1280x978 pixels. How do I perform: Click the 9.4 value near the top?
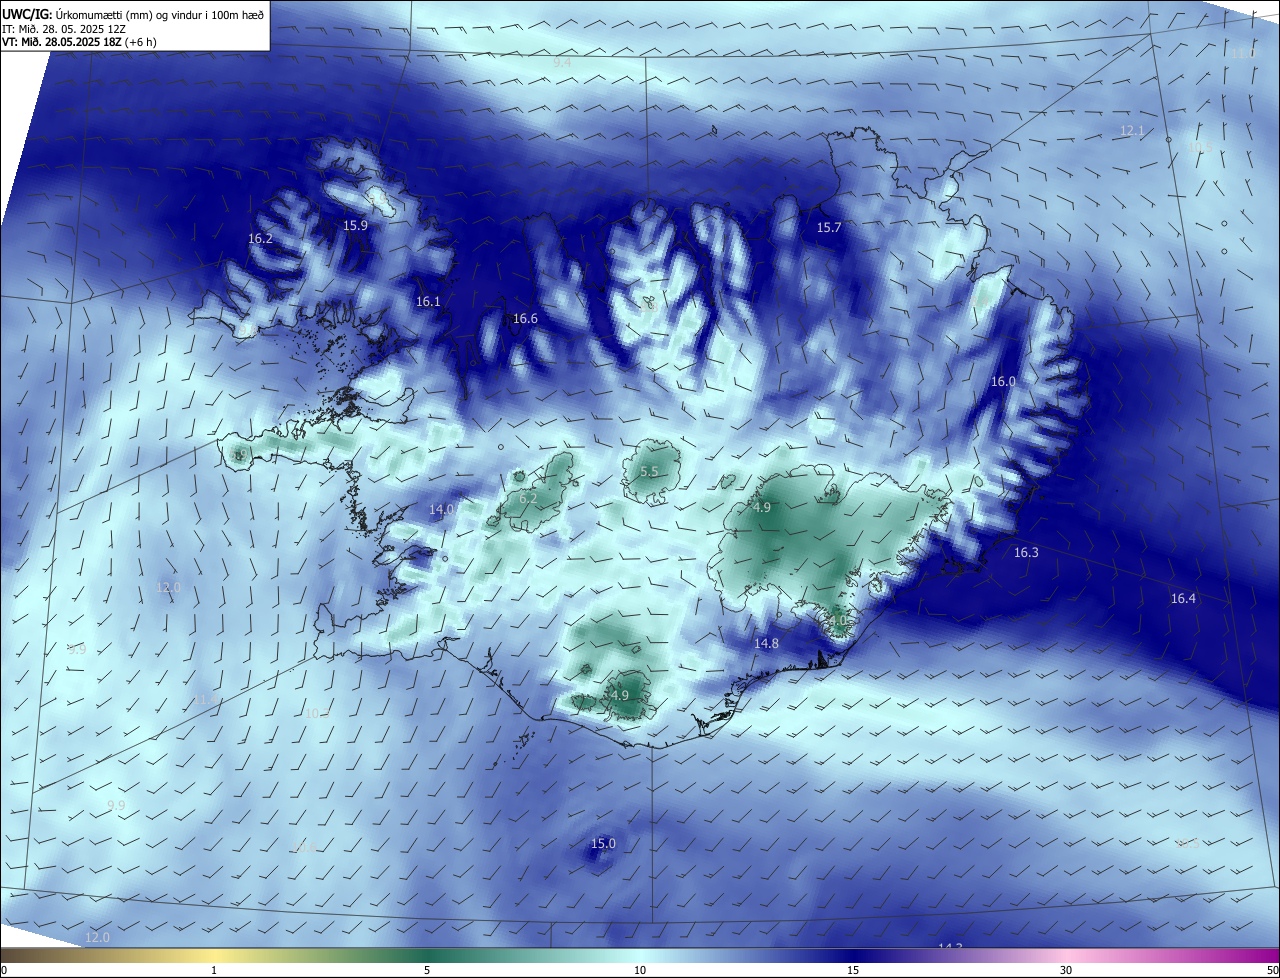562,62
